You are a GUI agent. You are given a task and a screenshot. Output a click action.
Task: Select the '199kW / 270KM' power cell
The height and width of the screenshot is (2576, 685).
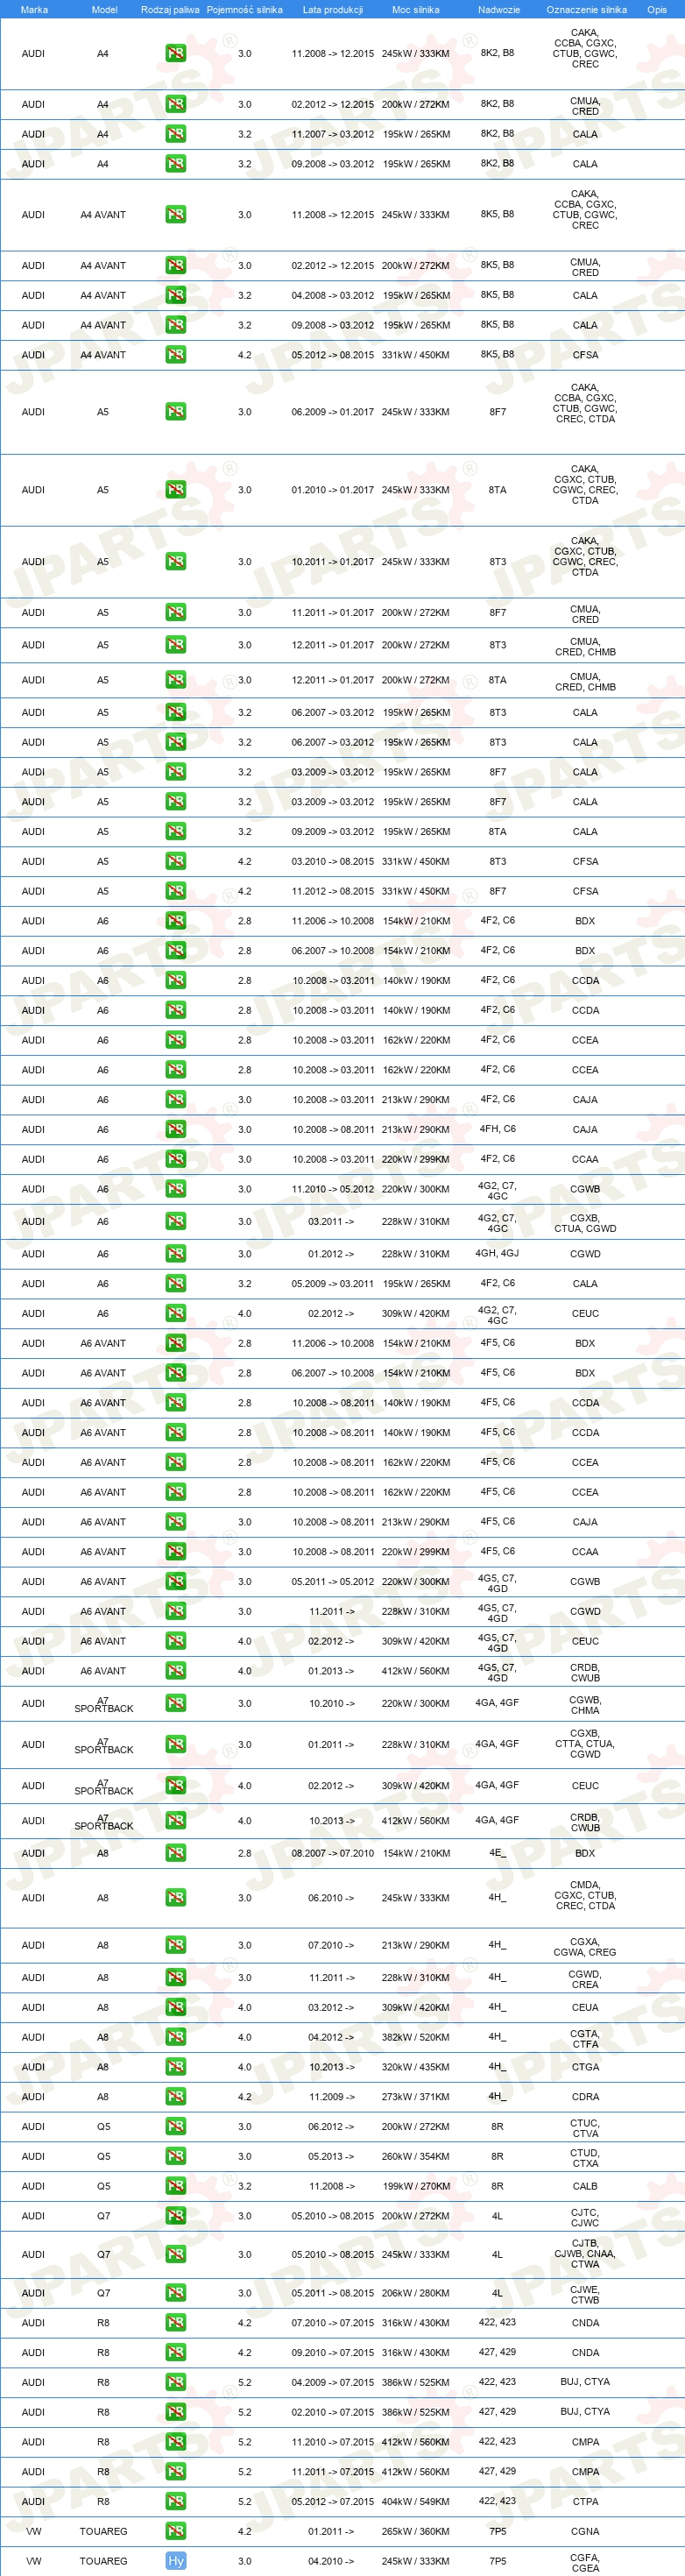415,2186
